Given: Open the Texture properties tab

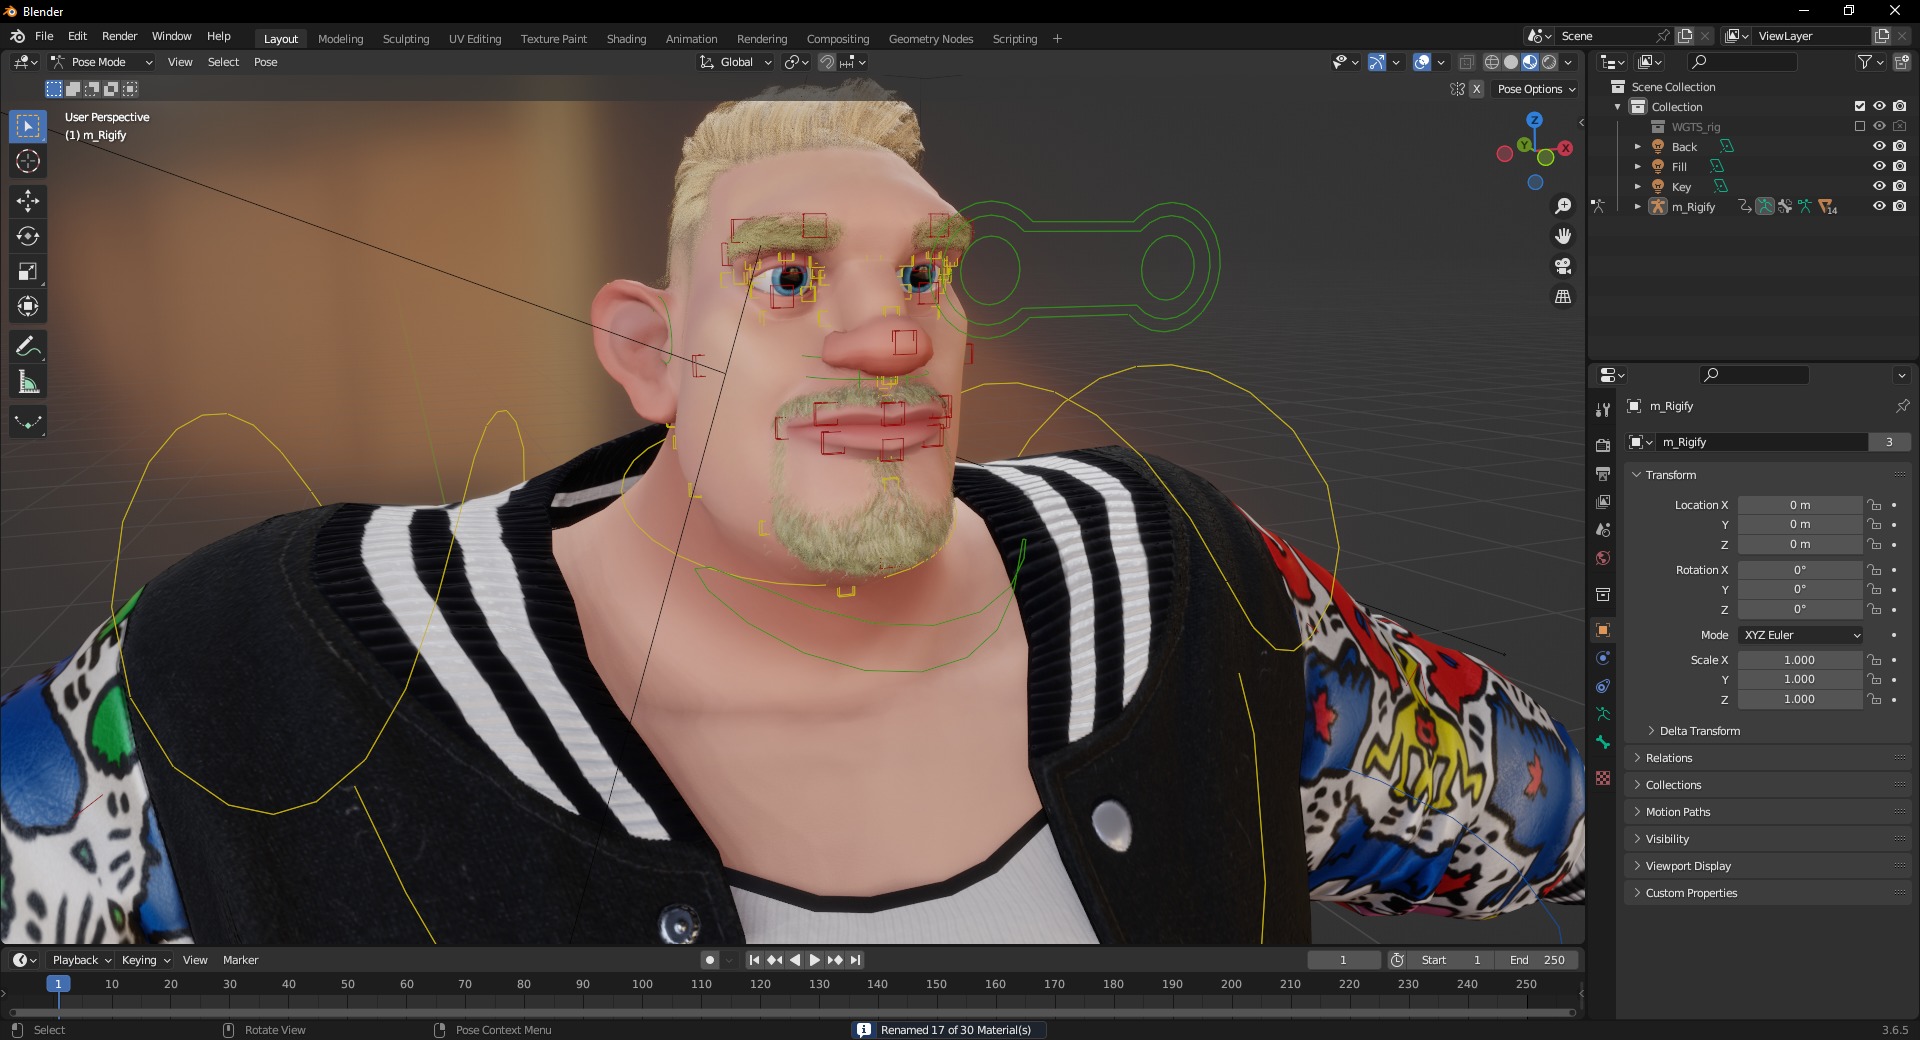Looking at the screenshot, I should [1603, 778].
